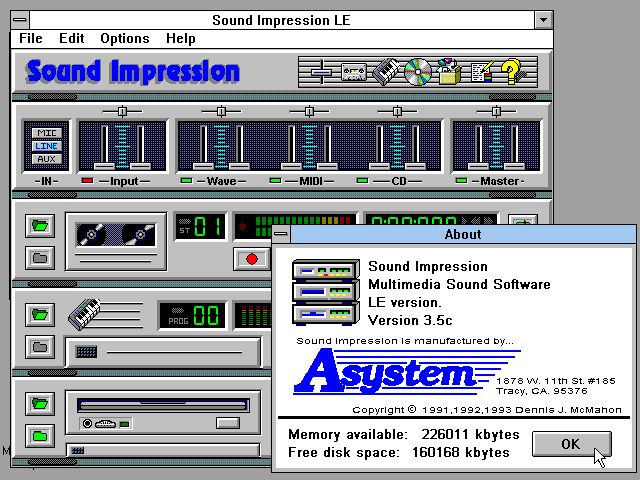Click the Input right channel fader handle

(x=140, y=166)
